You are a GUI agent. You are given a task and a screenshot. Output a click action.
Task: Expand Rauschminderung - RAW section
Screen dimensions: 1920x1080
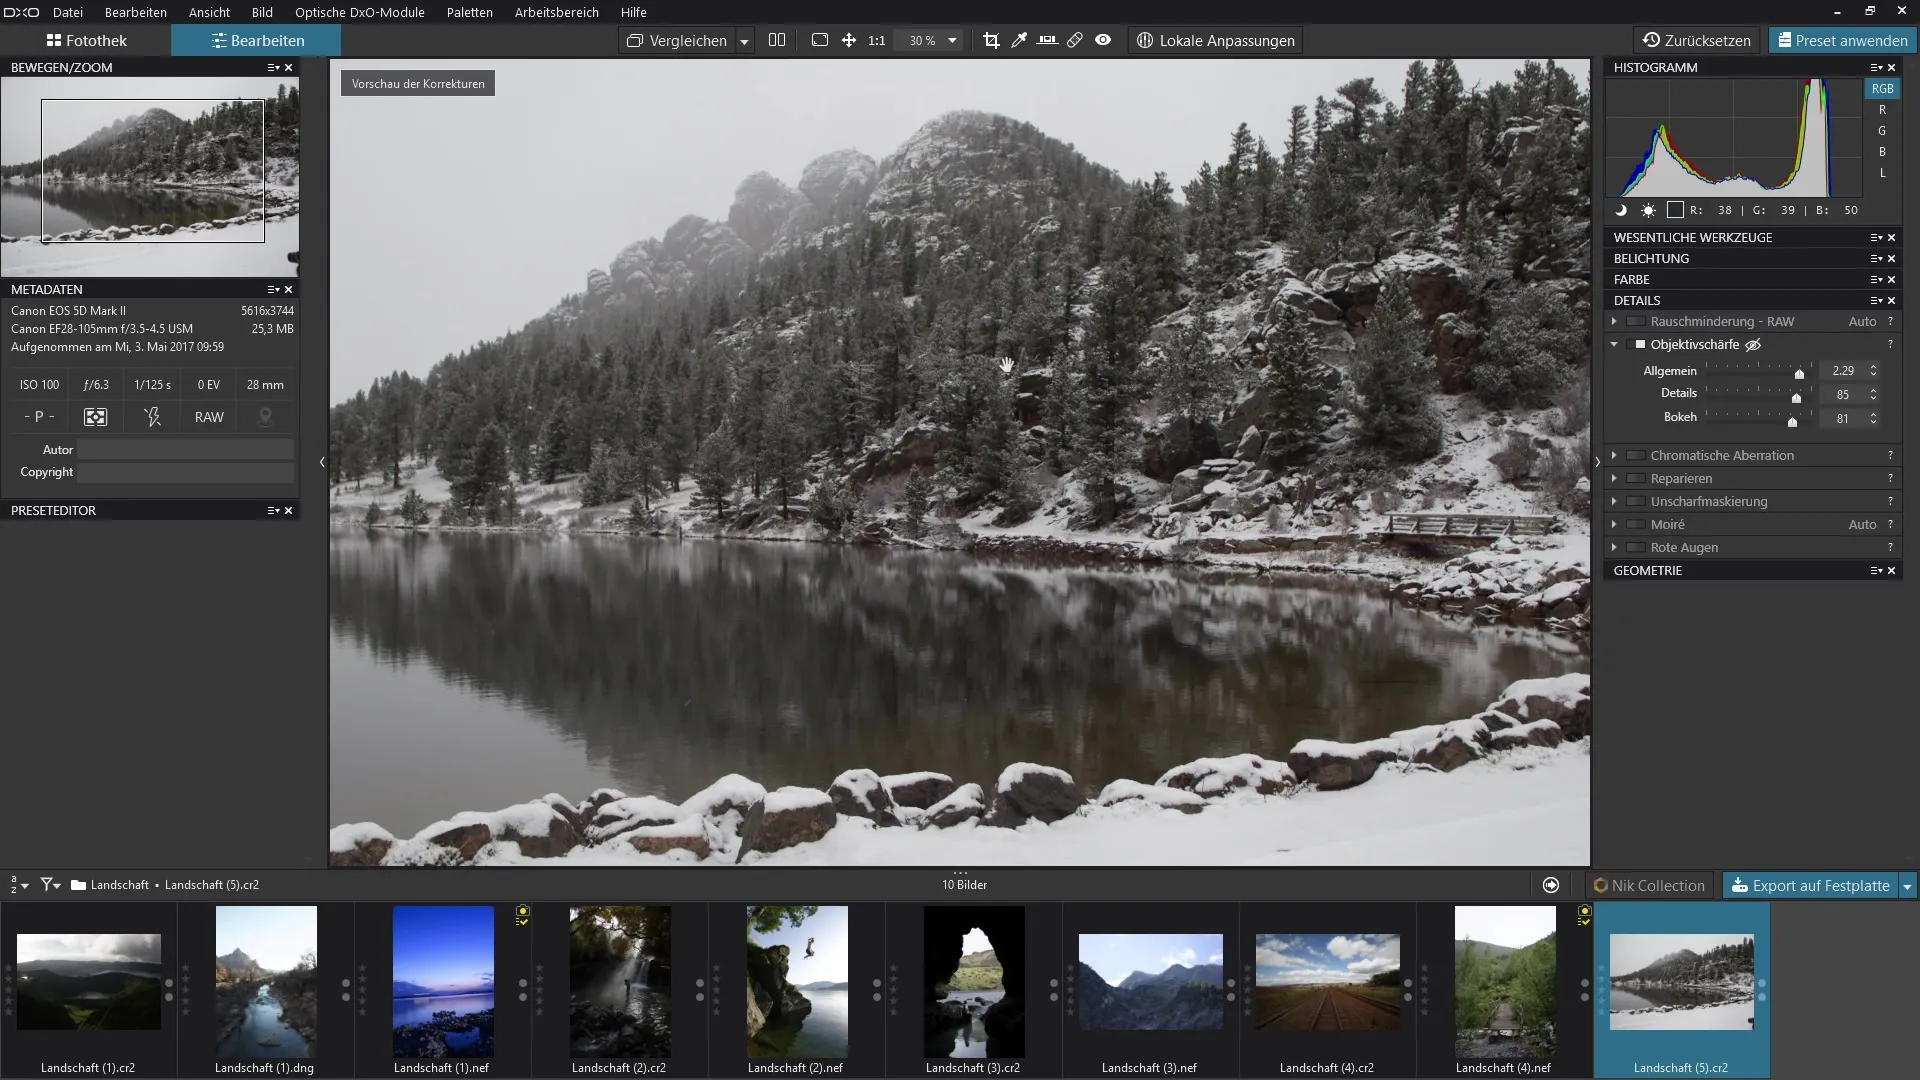coord(1614,322)
